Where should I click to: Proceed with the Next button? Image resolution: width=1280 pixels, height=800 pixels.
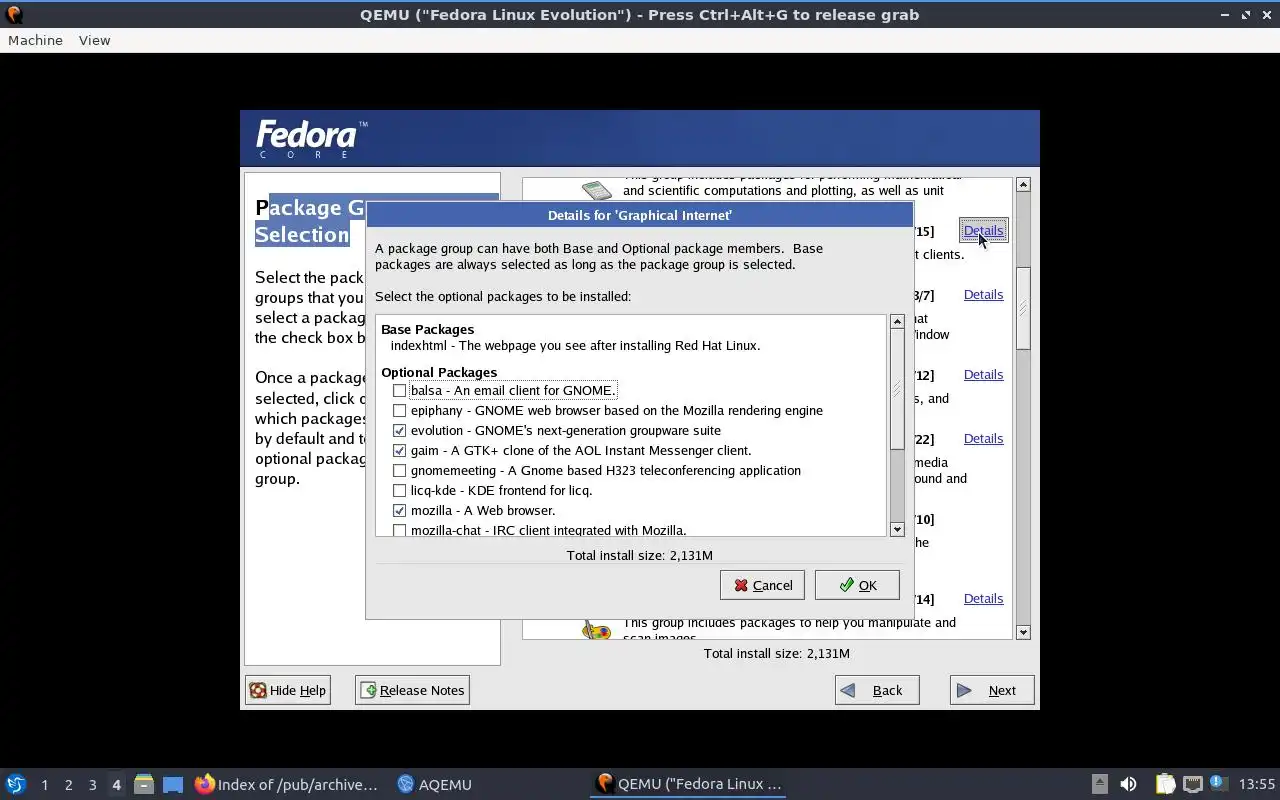click(x=992, y=690)
